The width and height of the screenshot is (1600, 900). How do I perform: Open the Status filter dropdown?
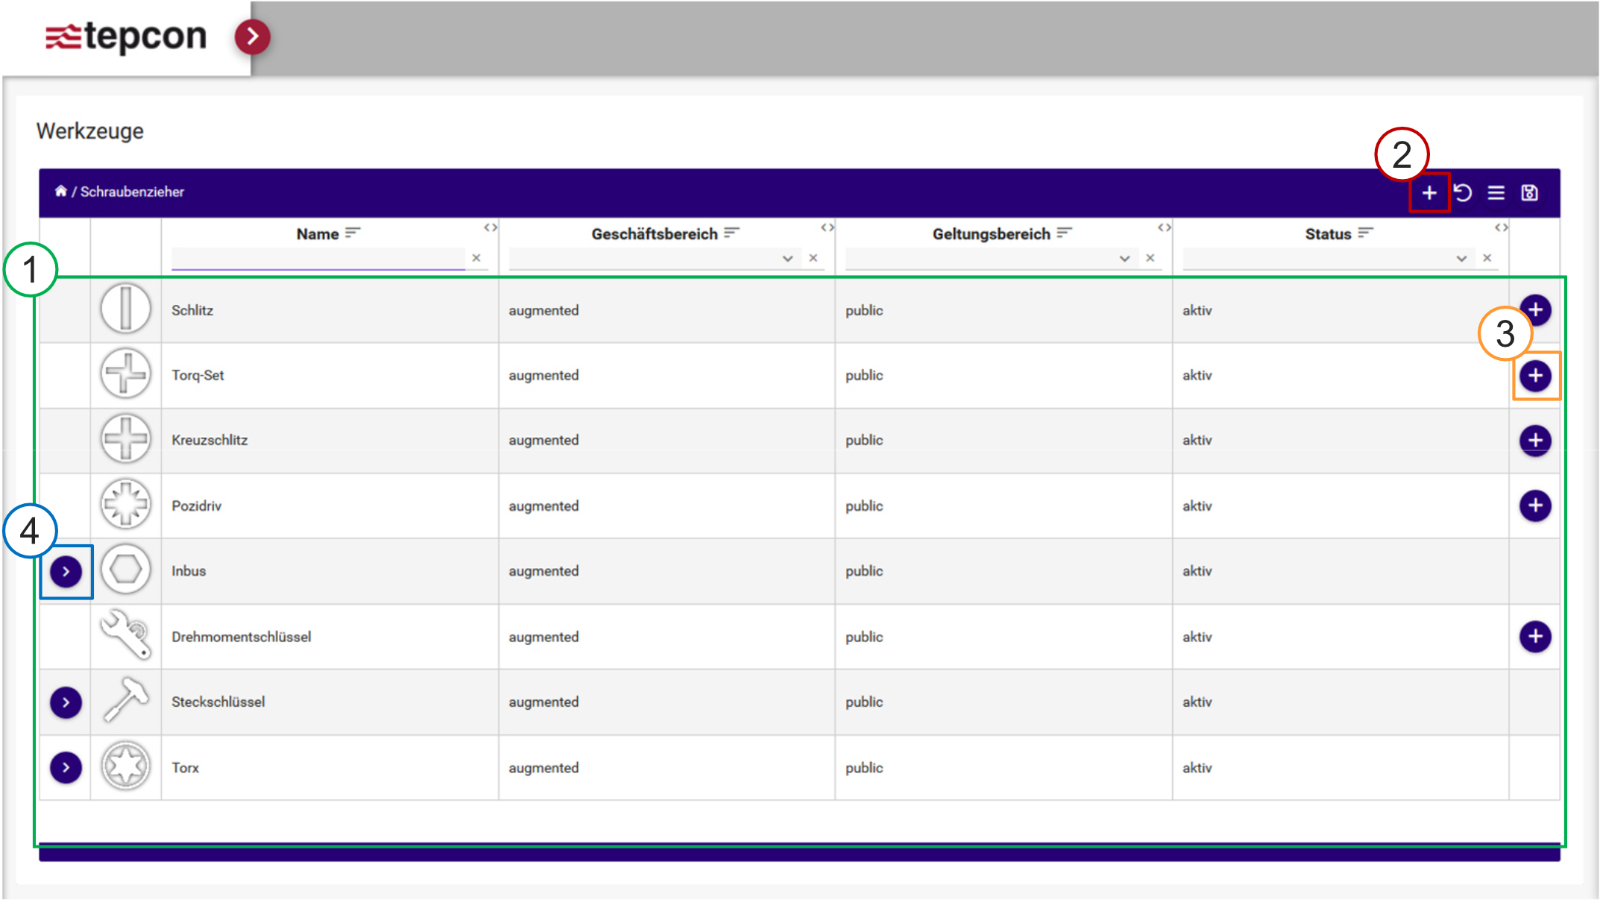(x=1461, y=259)
